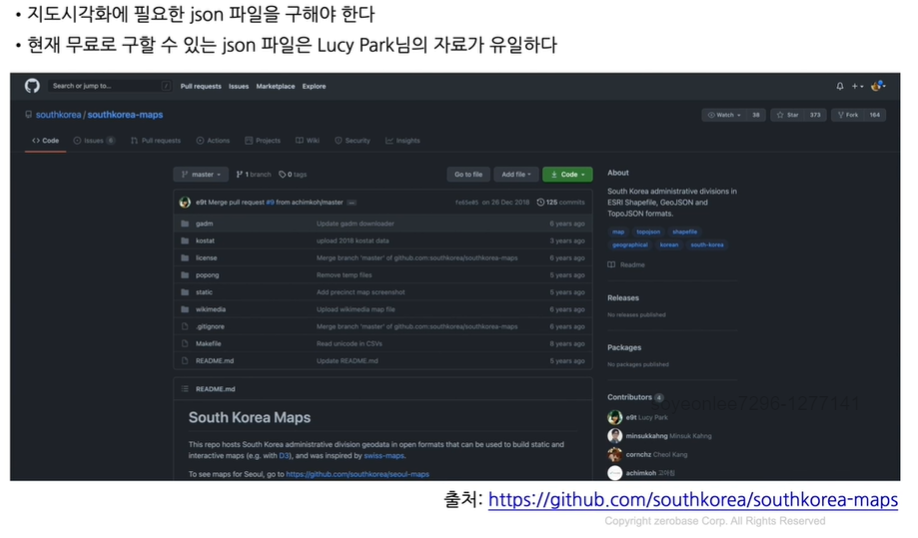The width and height of the screenshot is (918, 538).
Task: Open the user avatar menu
Action: click(x=878, y=86)
